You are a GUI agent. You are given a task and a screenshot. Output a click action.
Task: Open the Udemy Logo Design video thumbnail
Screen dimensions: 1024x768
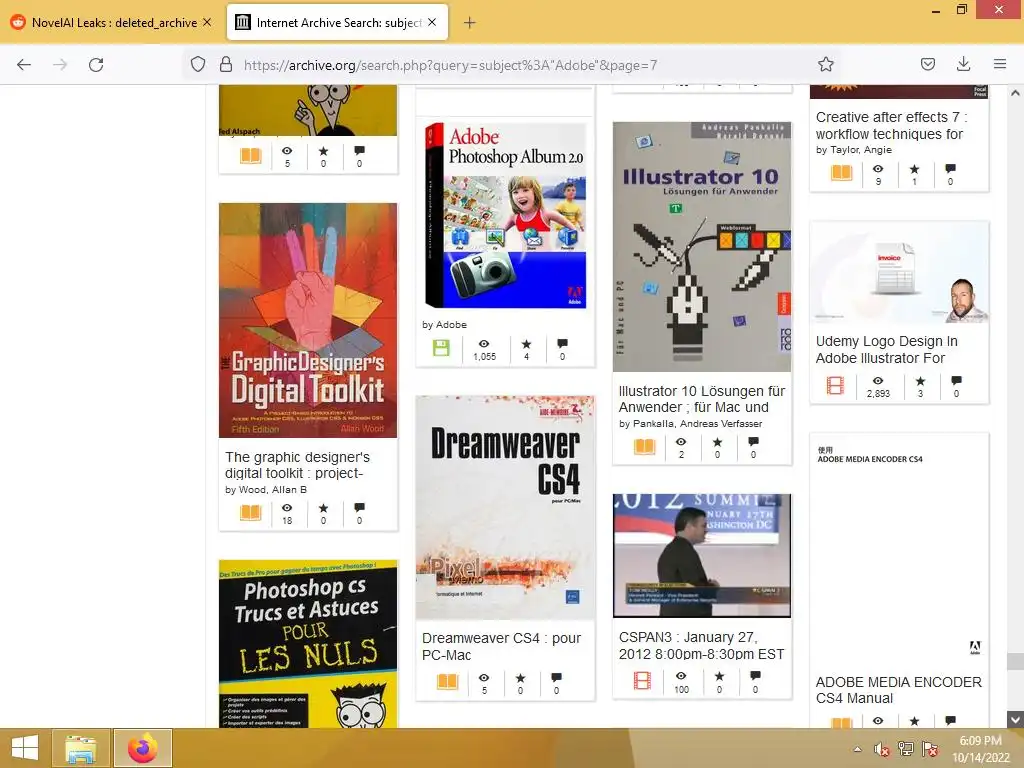(x=899, y=272)
